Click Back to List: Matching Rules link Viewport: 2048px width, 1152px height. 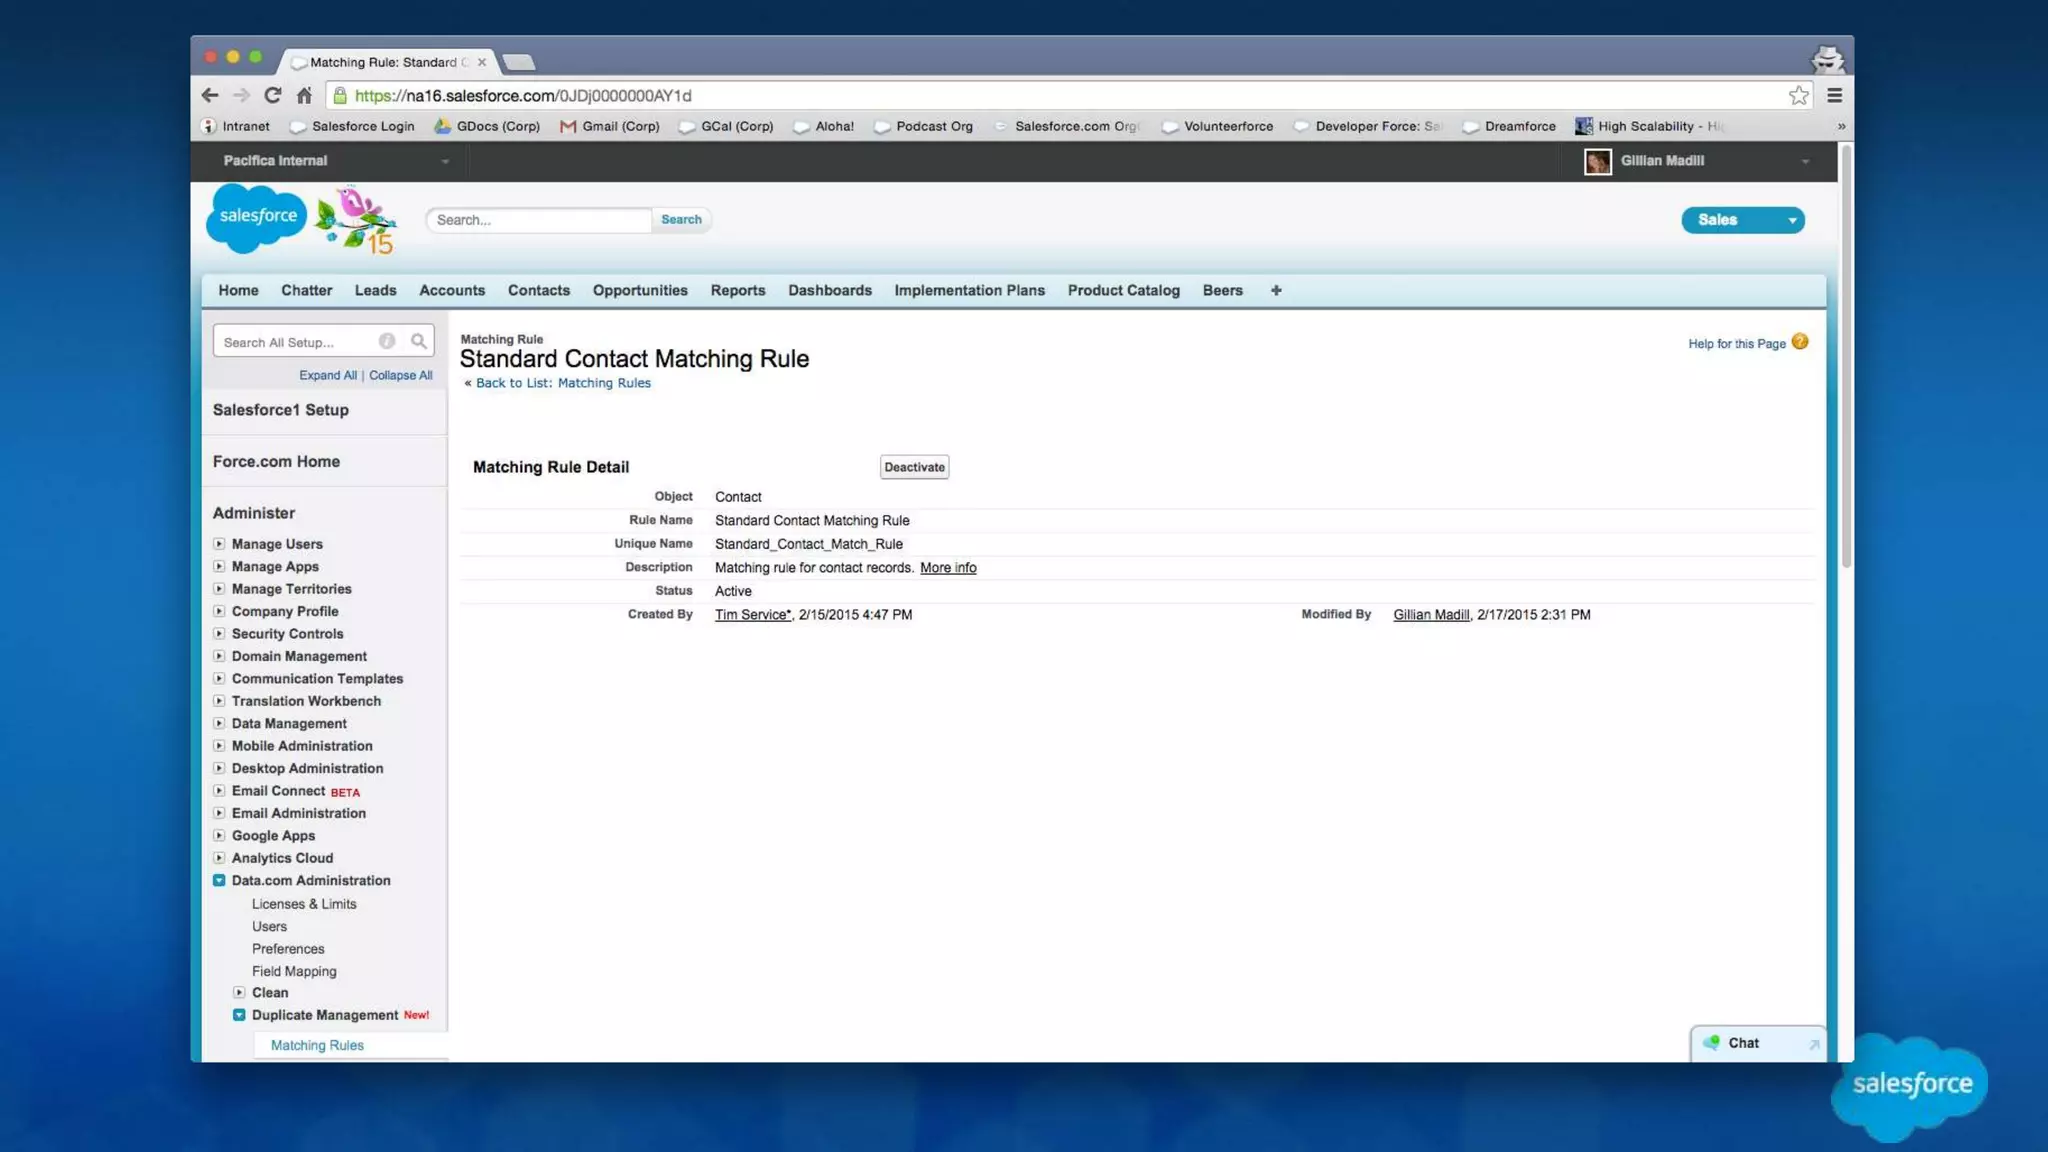click(563, 383)
